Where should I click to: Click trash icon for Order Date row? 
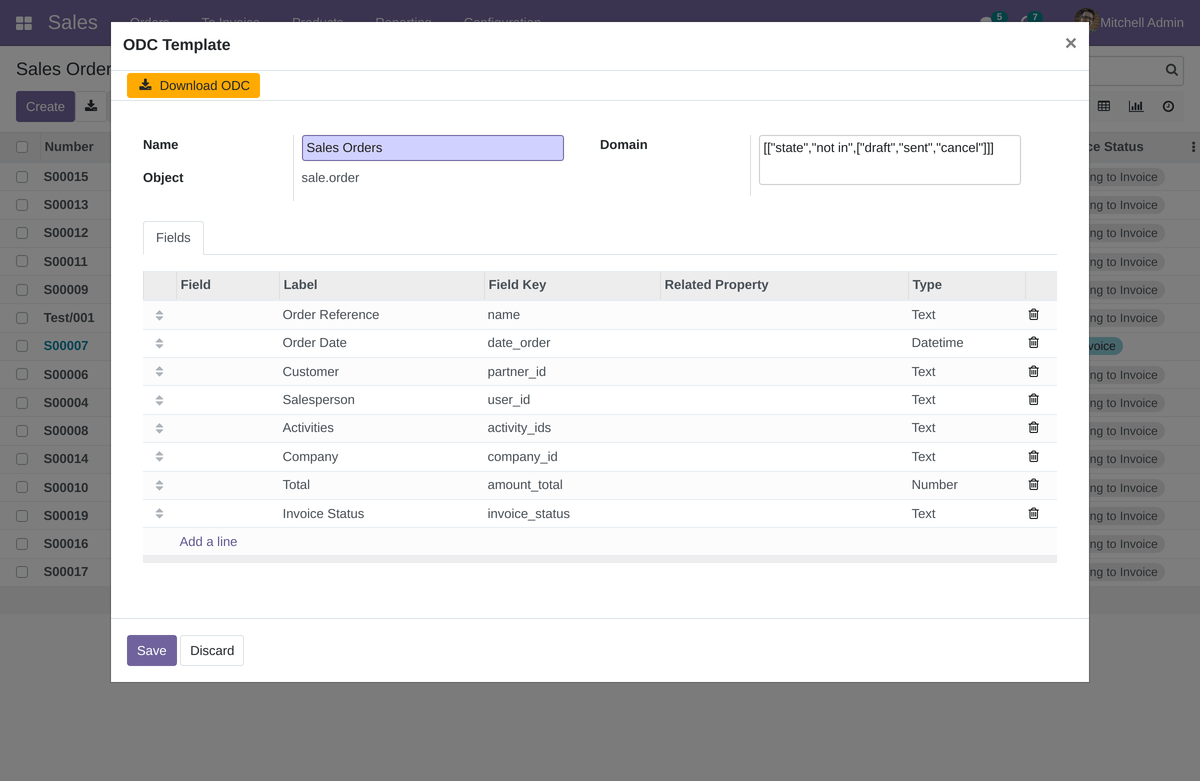click(x=1033, y=342)
